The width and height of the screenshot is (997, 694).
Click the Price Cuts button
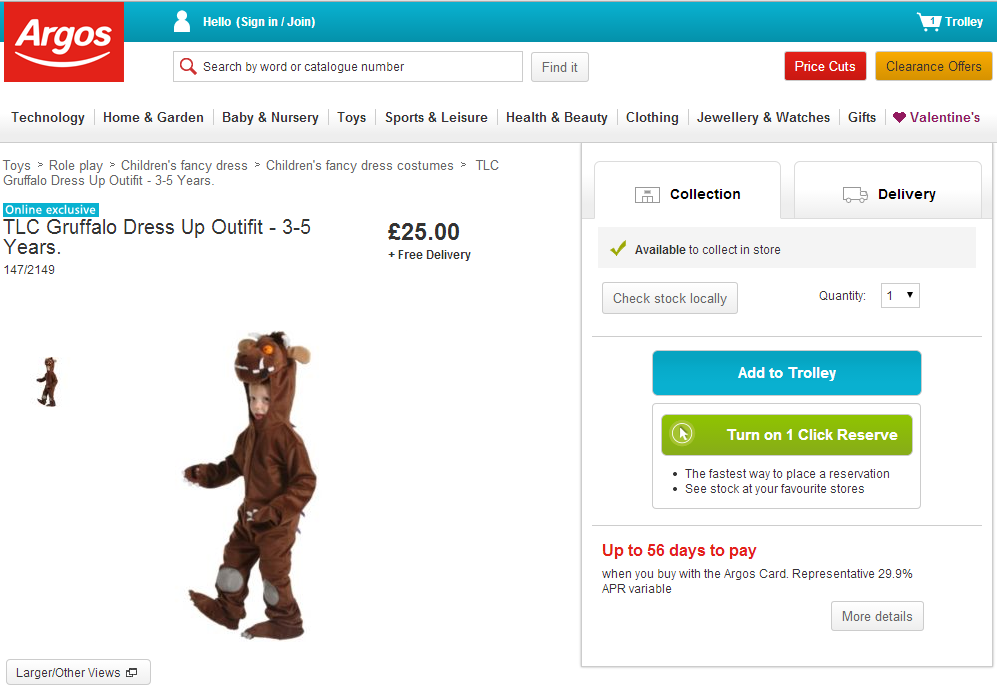pos(825,66)
